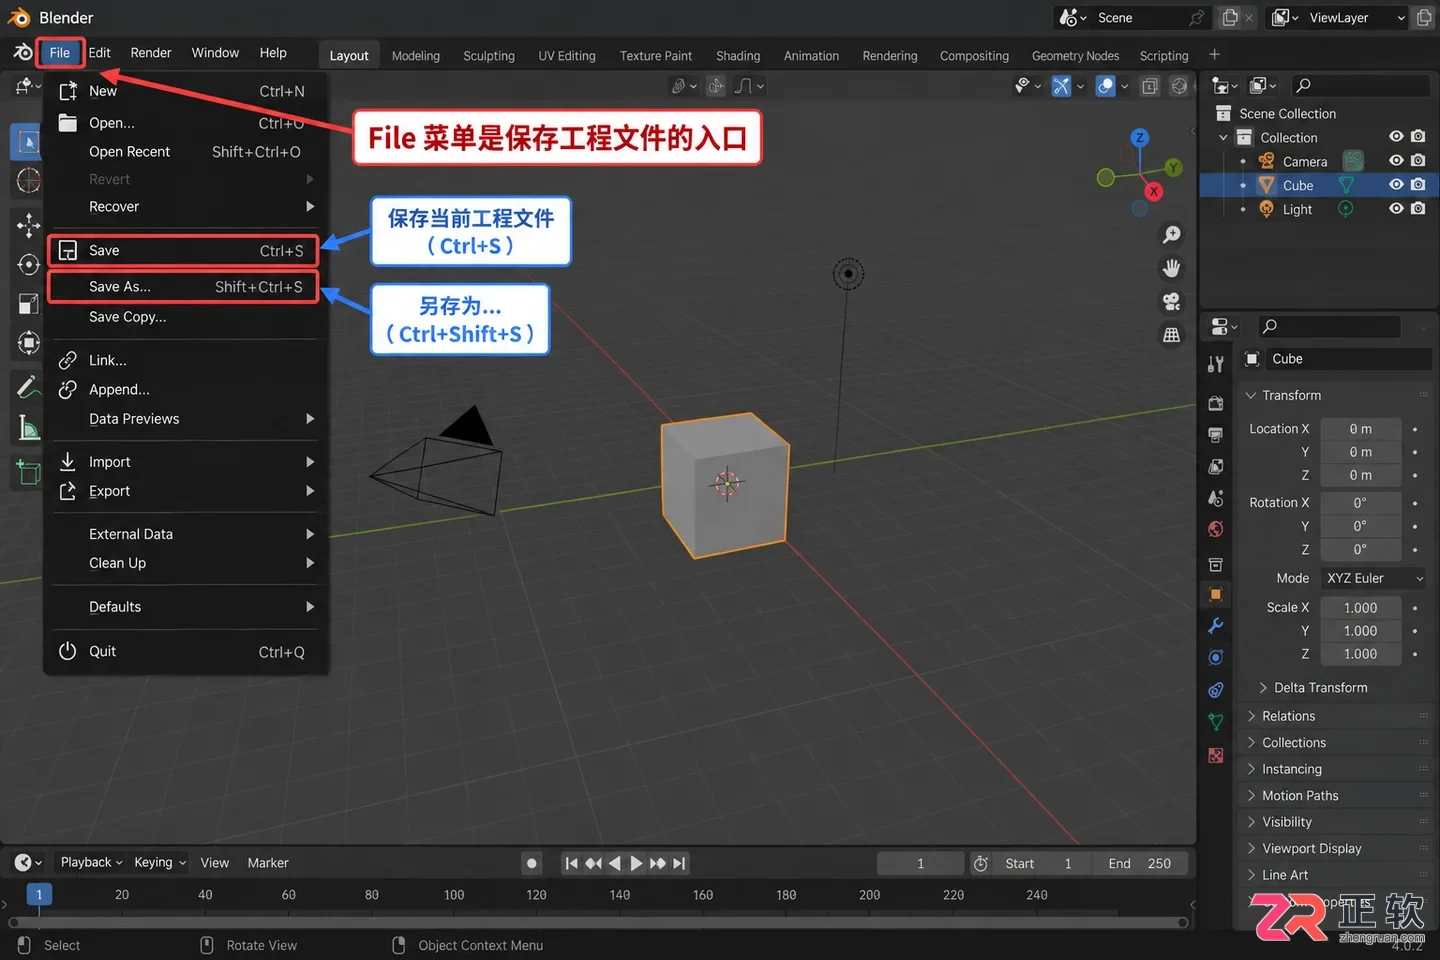
Task: Choose Save As... in the File menu
Action: click(183, 287)
